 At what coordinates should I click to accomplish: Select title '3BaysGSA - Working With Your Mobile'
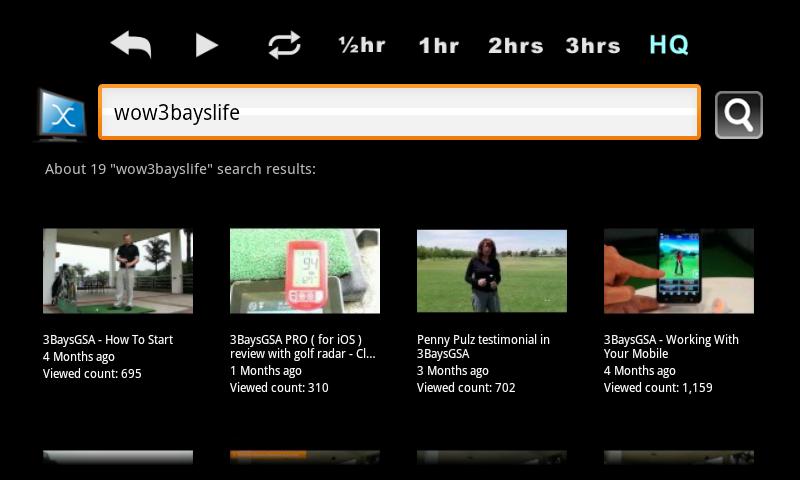coord(671,346)
